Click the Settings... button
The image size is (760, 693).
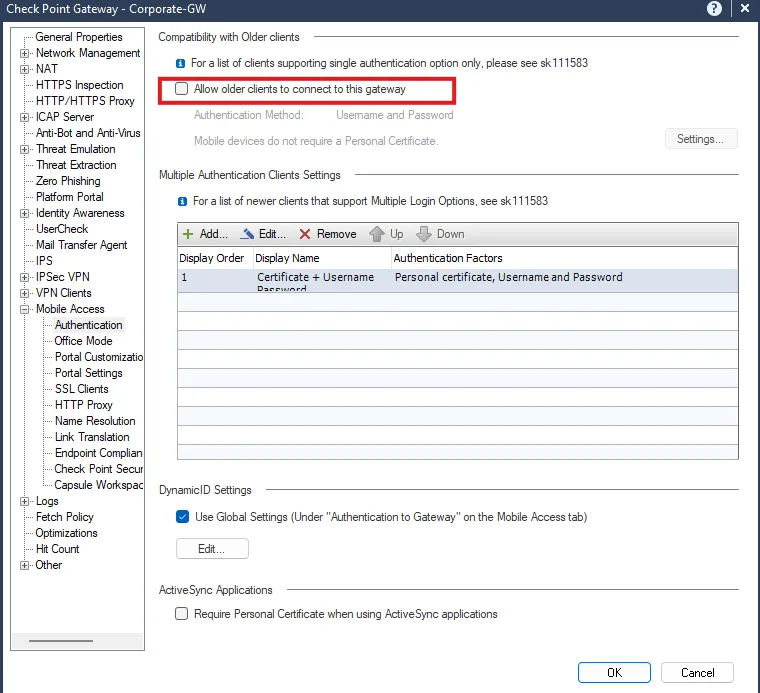click(x=701, y=139)
